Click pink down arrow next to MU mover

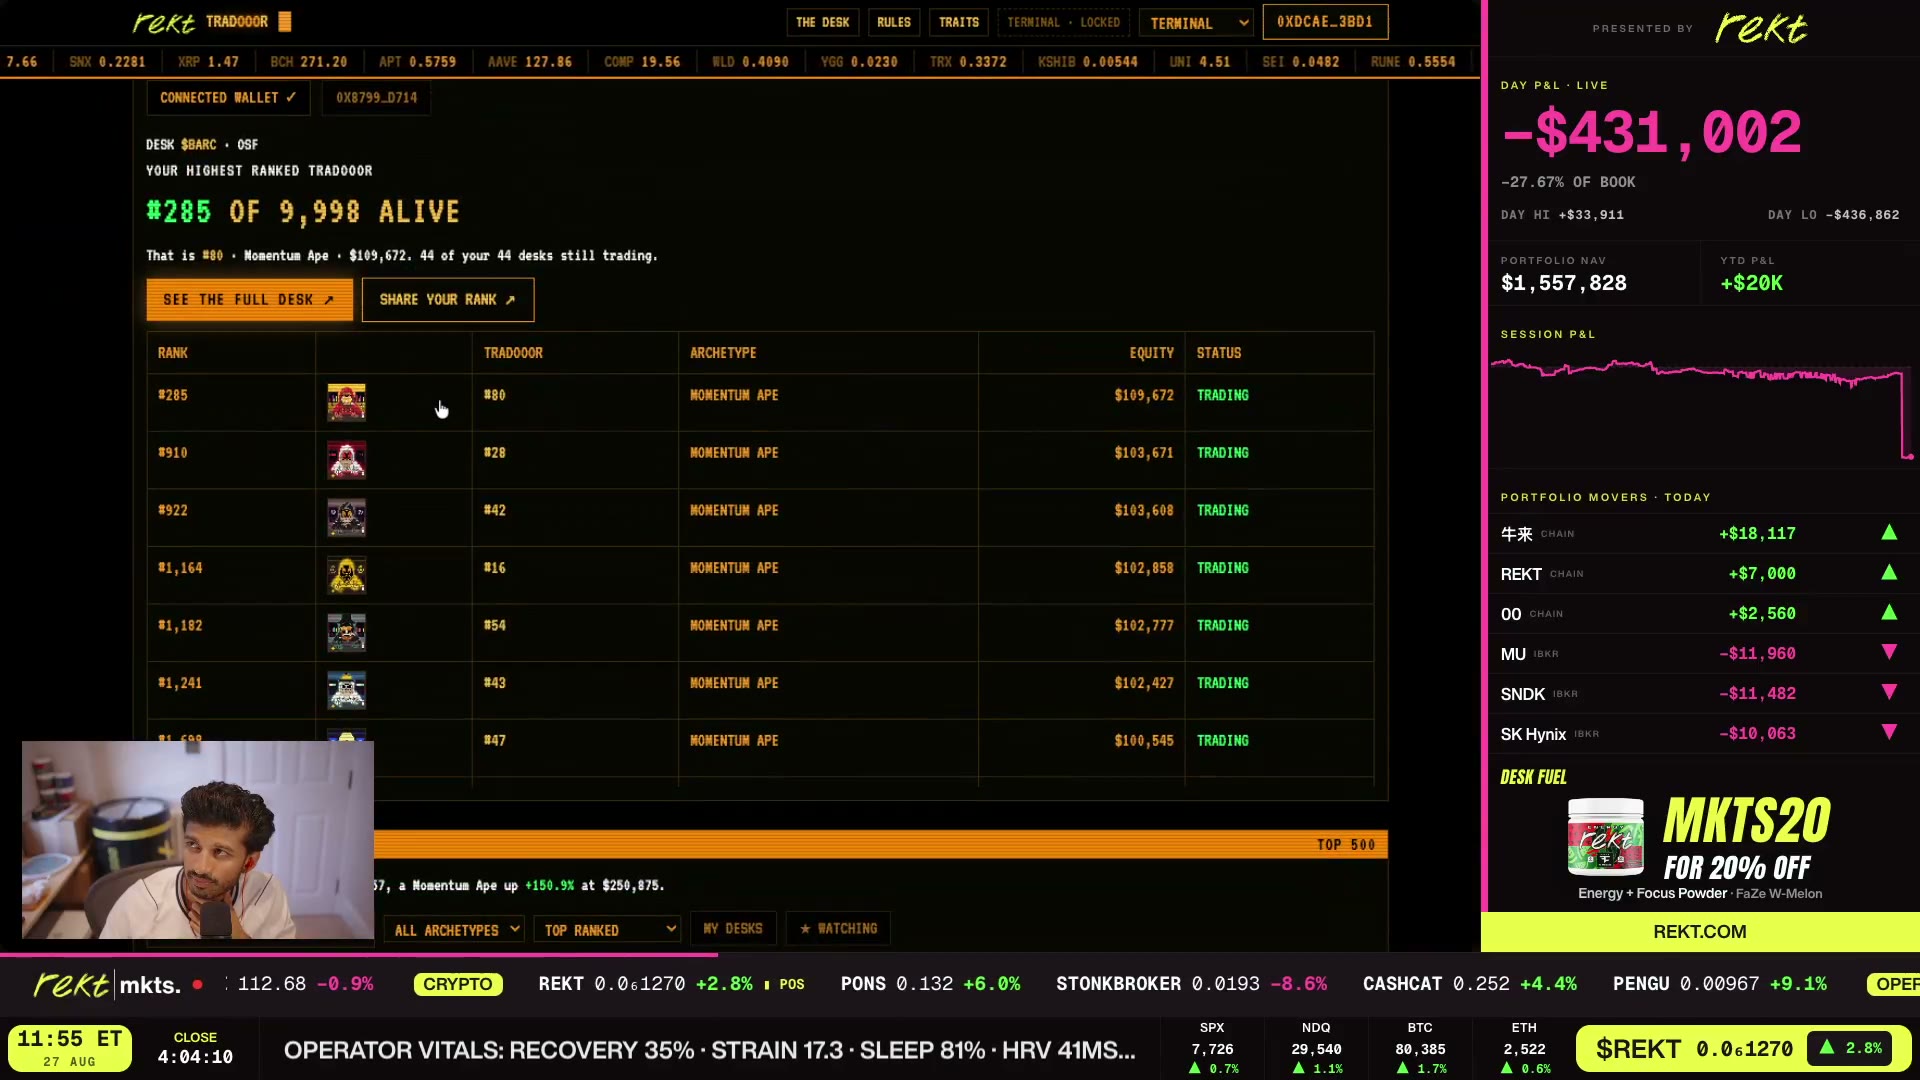(1889, 652)
